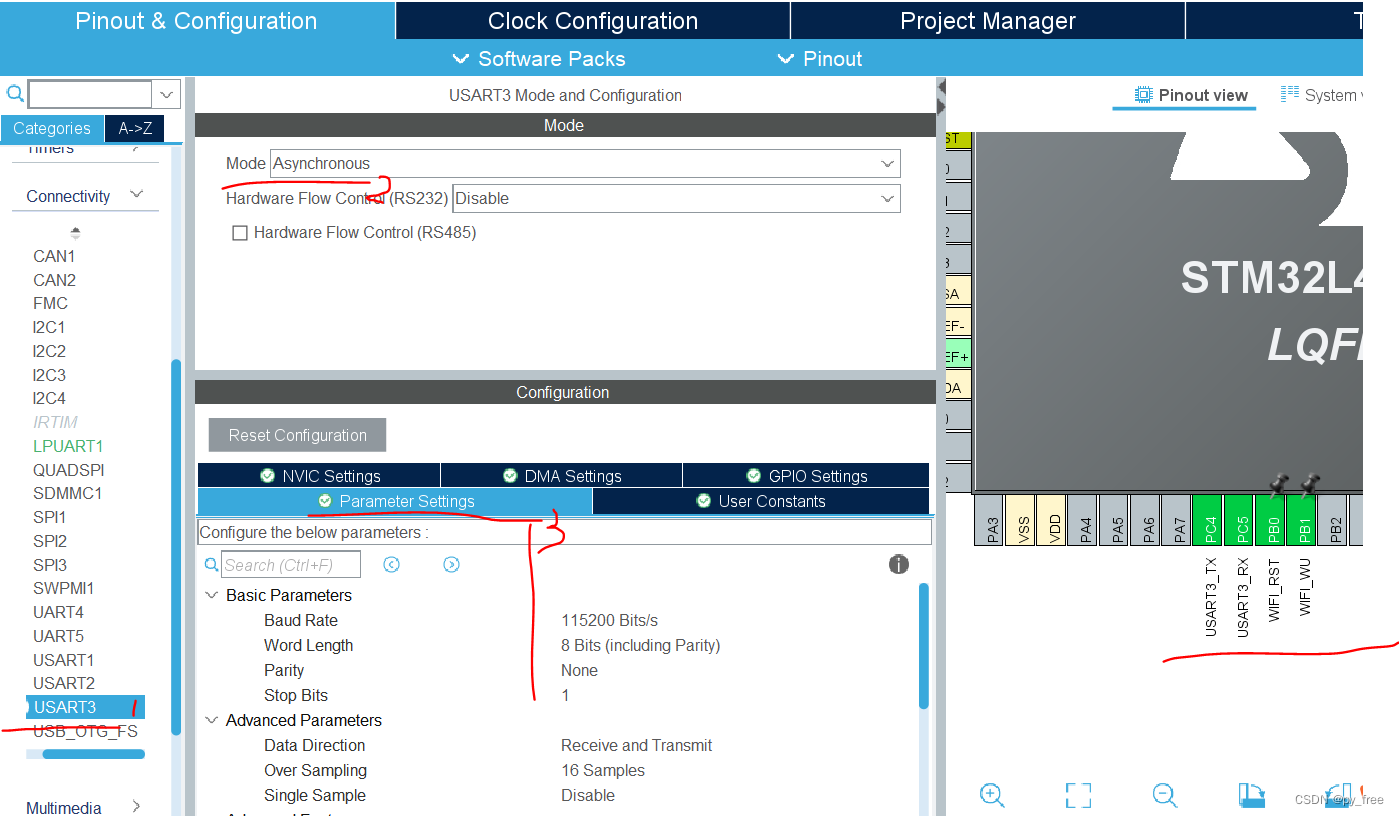Select LPUART1 peripheral
Image resolution: width=1399 pixels, height=816 pixels.
(68, 446)
